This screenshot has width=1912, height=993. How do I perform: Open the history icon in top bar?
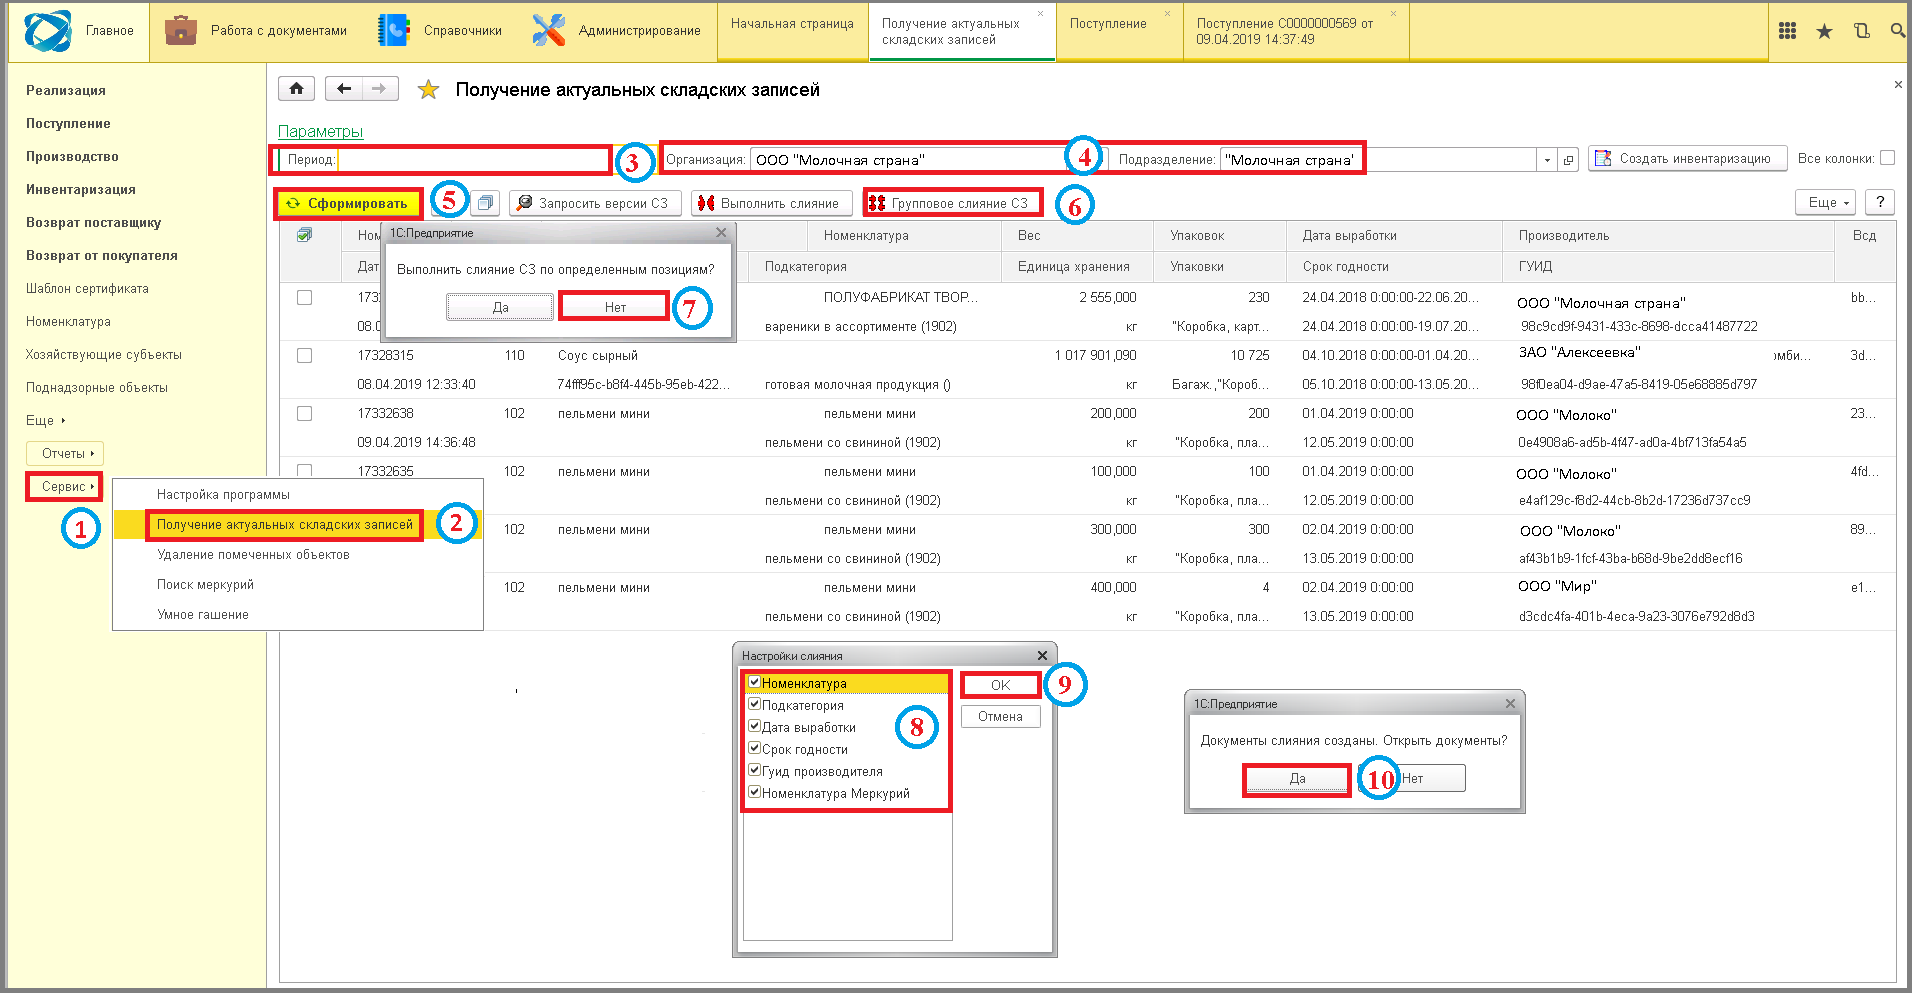click(1861, 31)
